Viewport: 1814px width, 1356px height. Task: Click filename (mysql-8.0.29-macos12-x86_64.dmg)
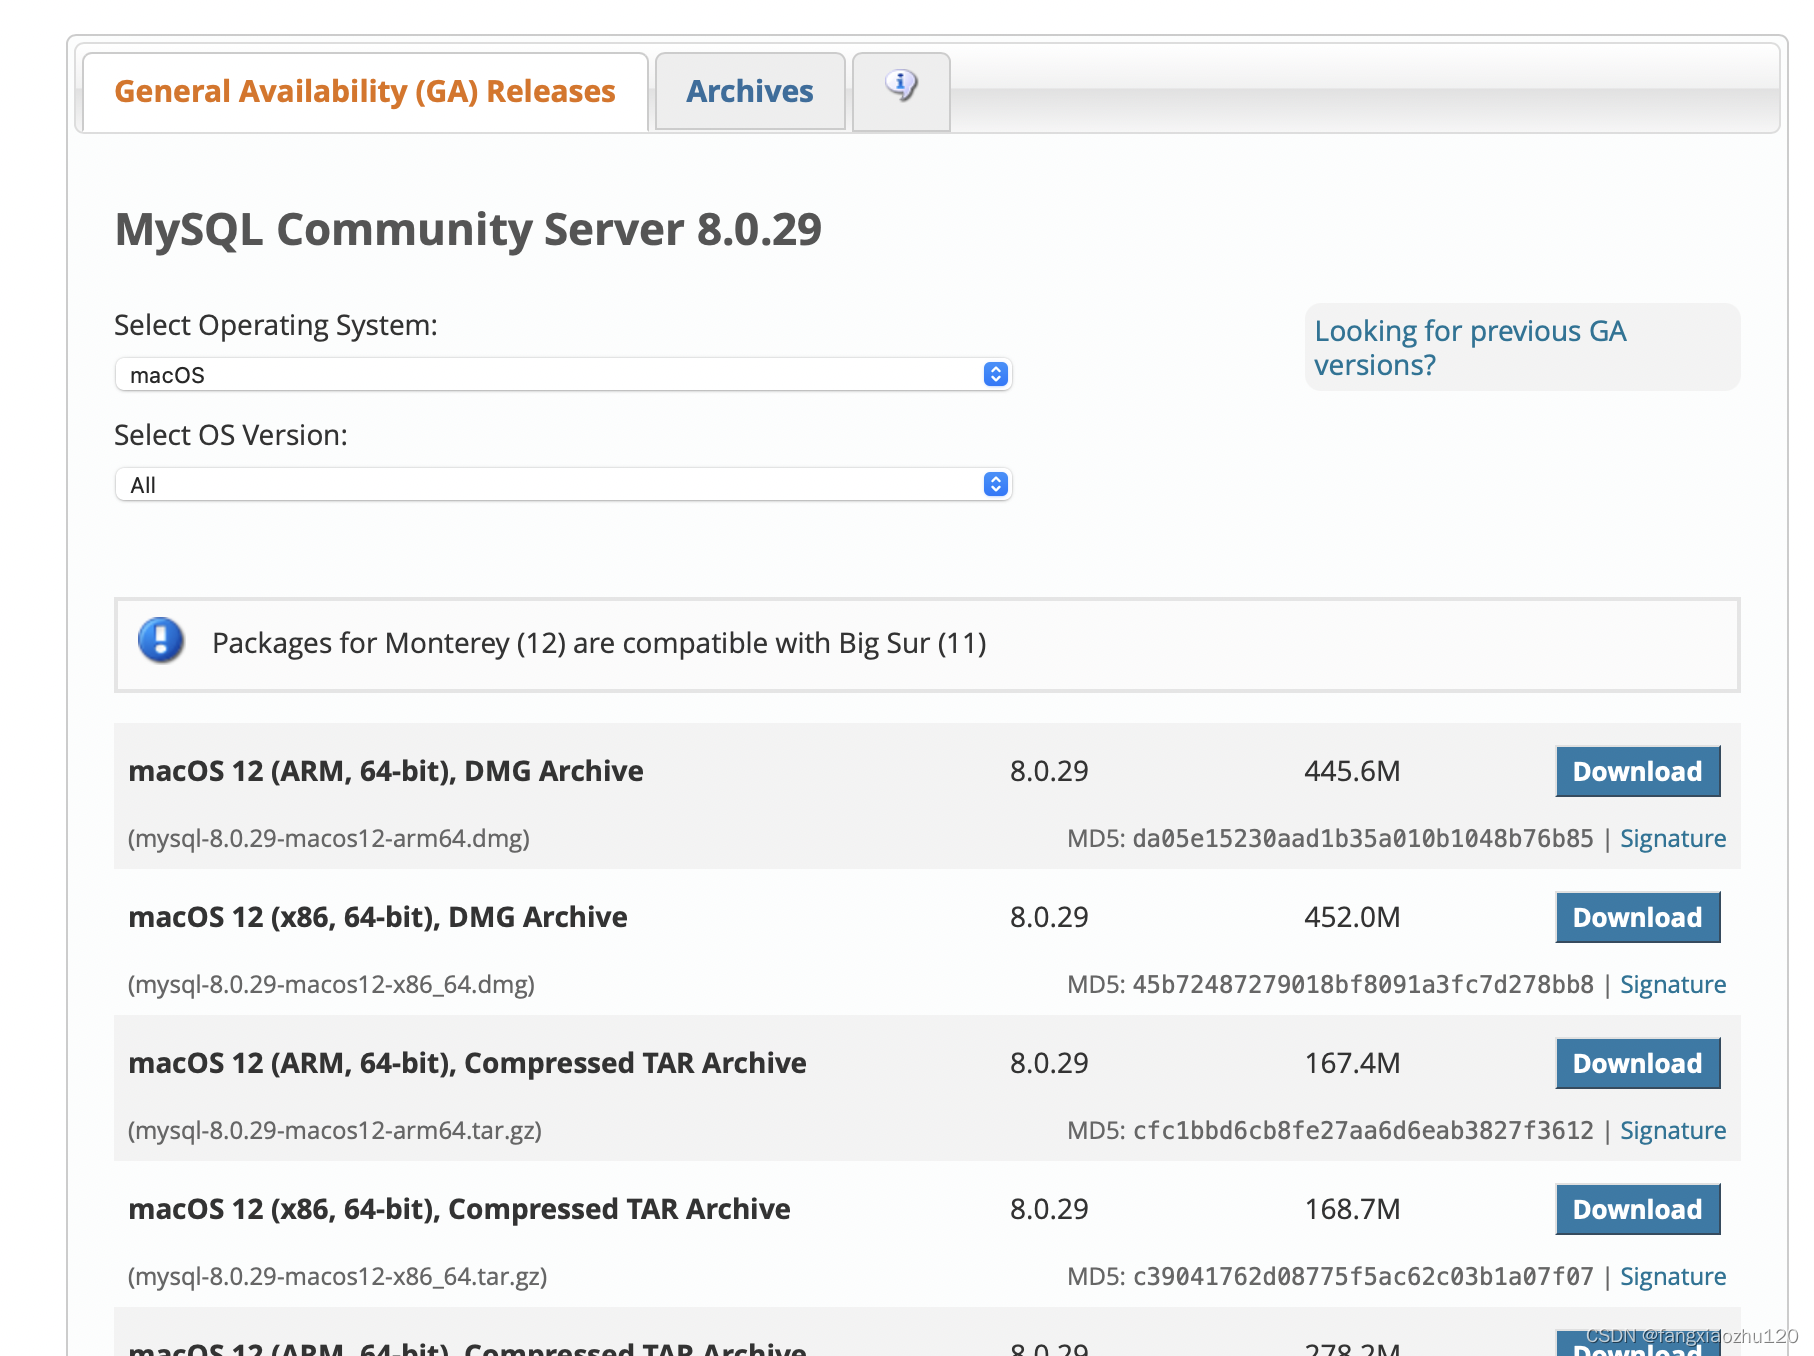pos(331,984)
